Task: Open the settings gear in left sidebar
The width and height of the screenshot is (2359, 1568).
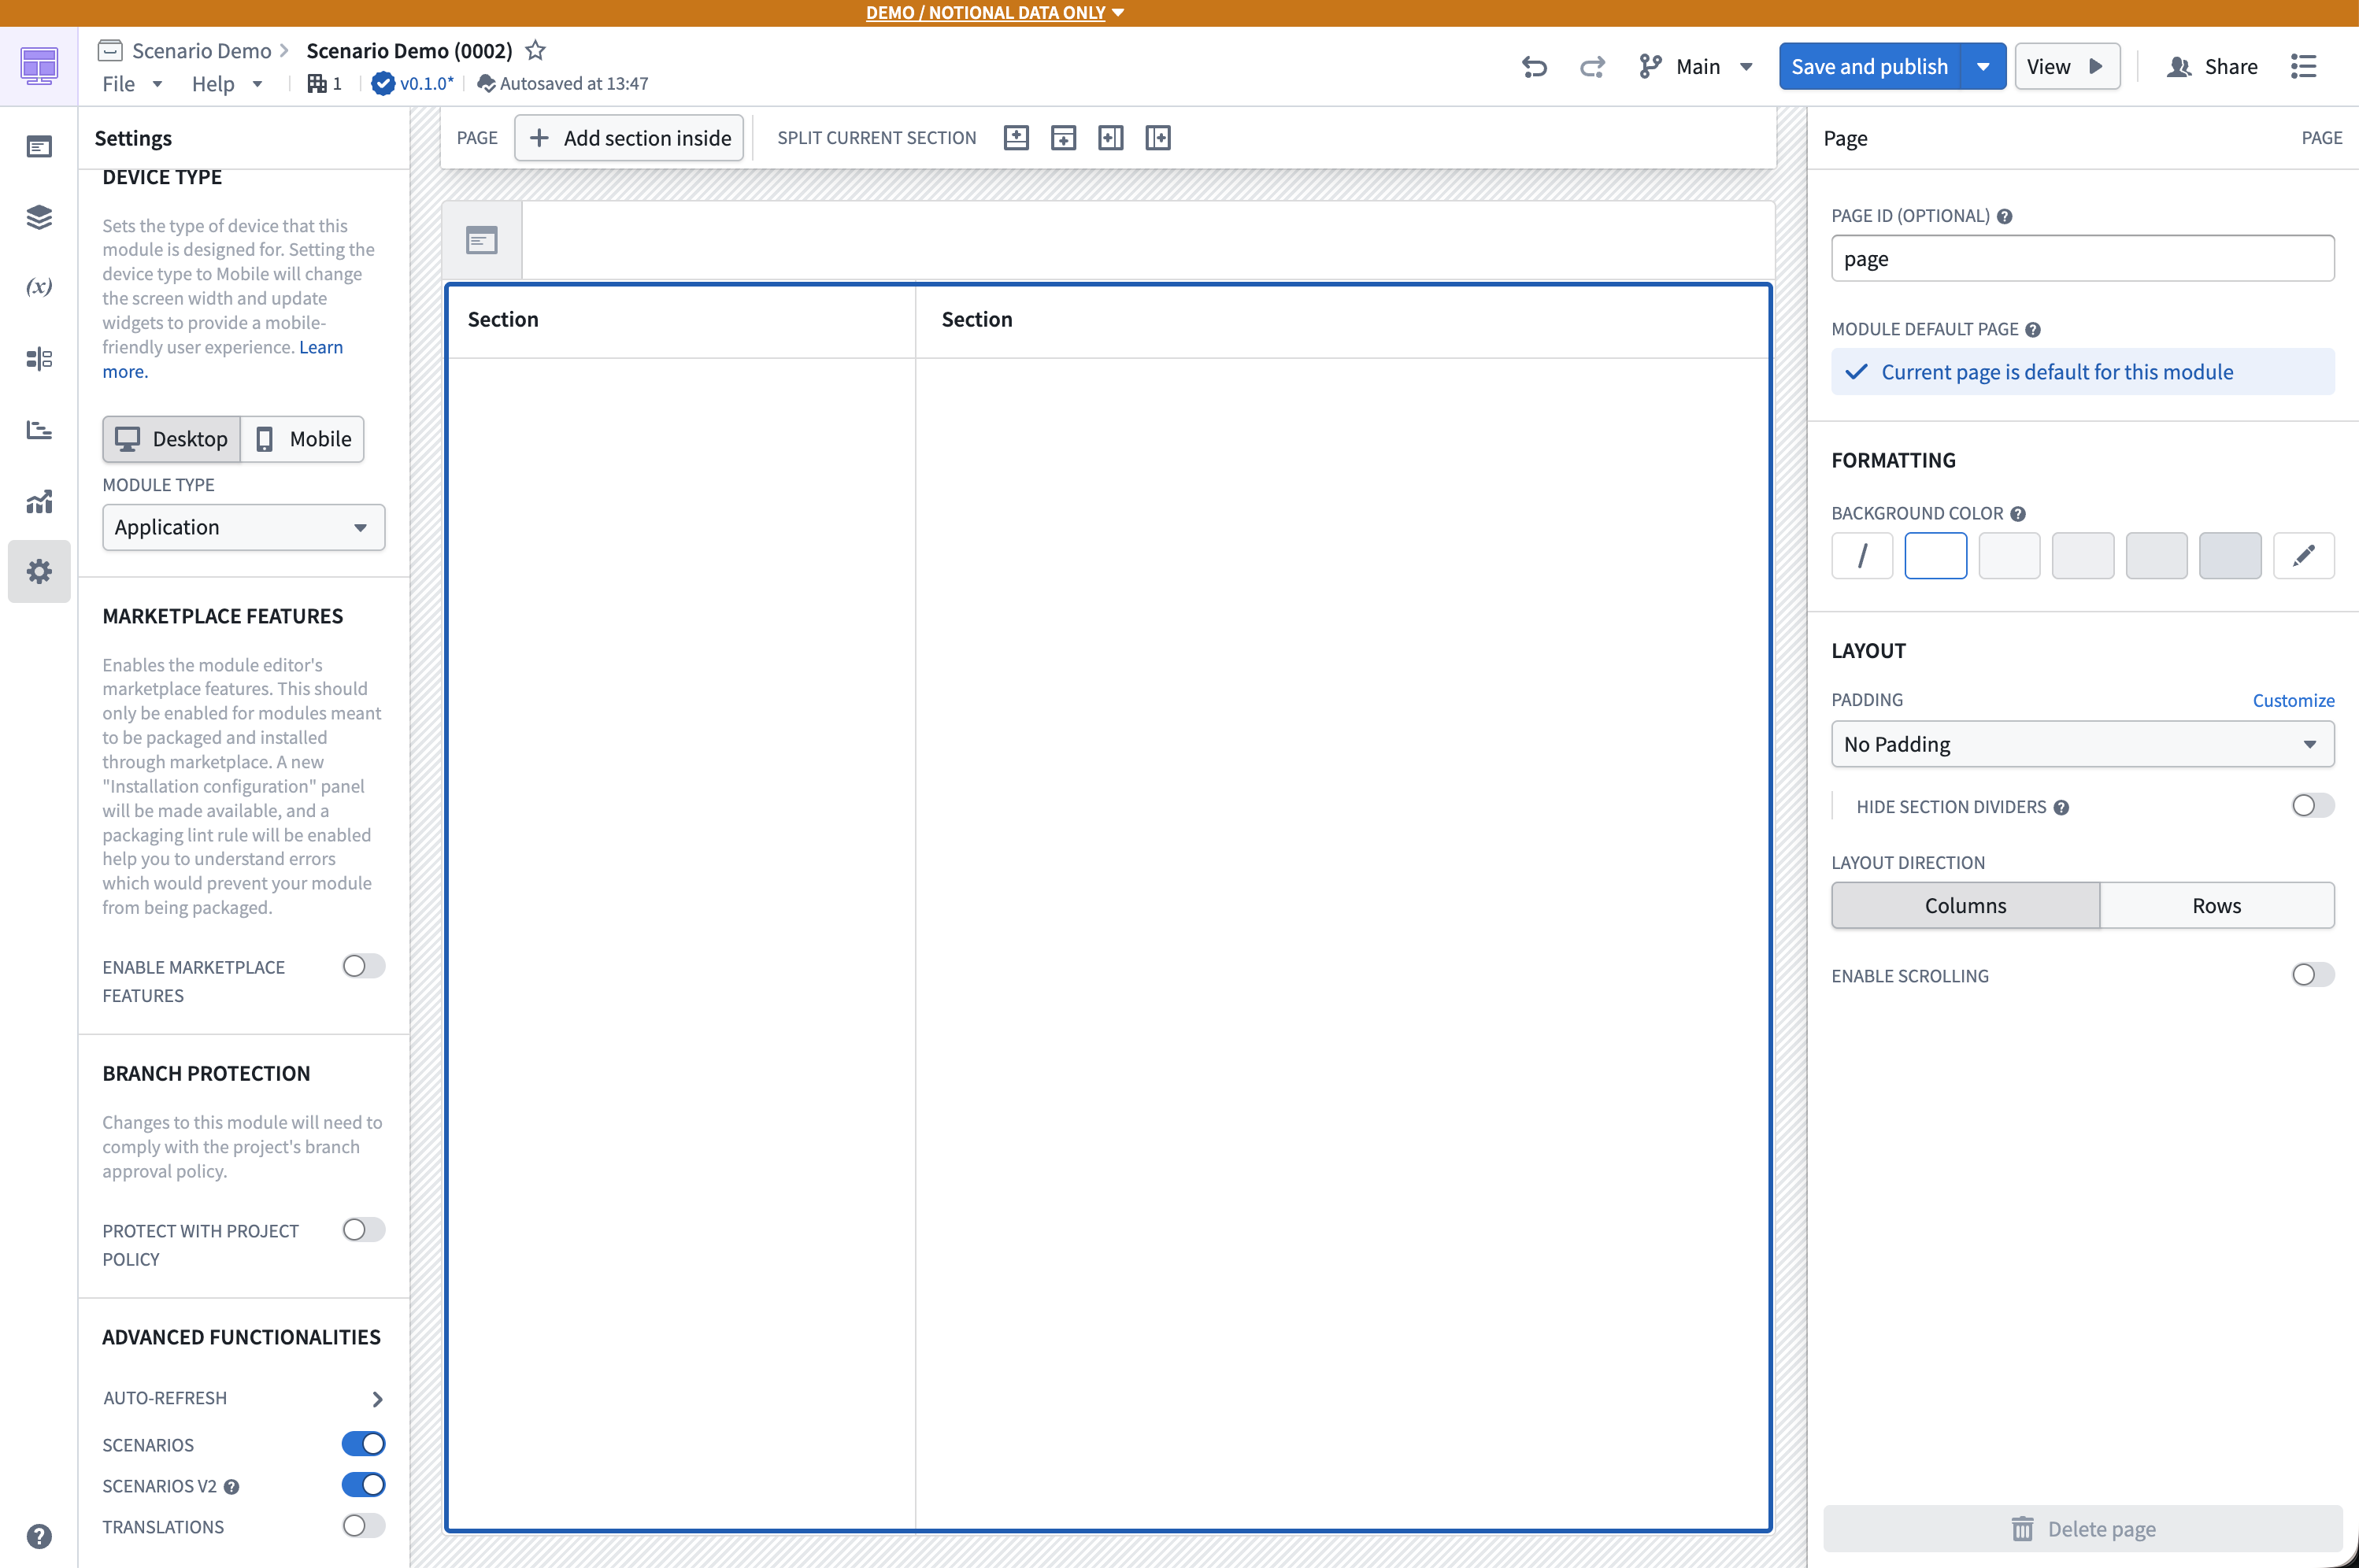Action: (39, 571)
